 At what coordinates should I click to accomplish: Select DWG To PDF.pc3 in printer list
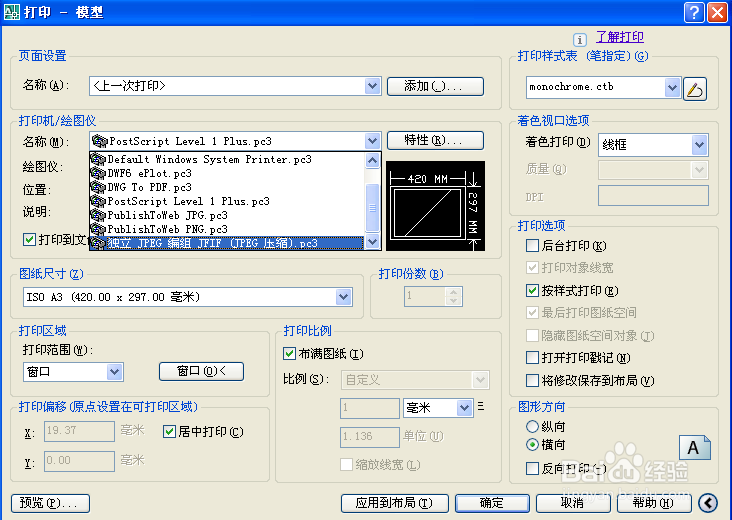[226, 187]
